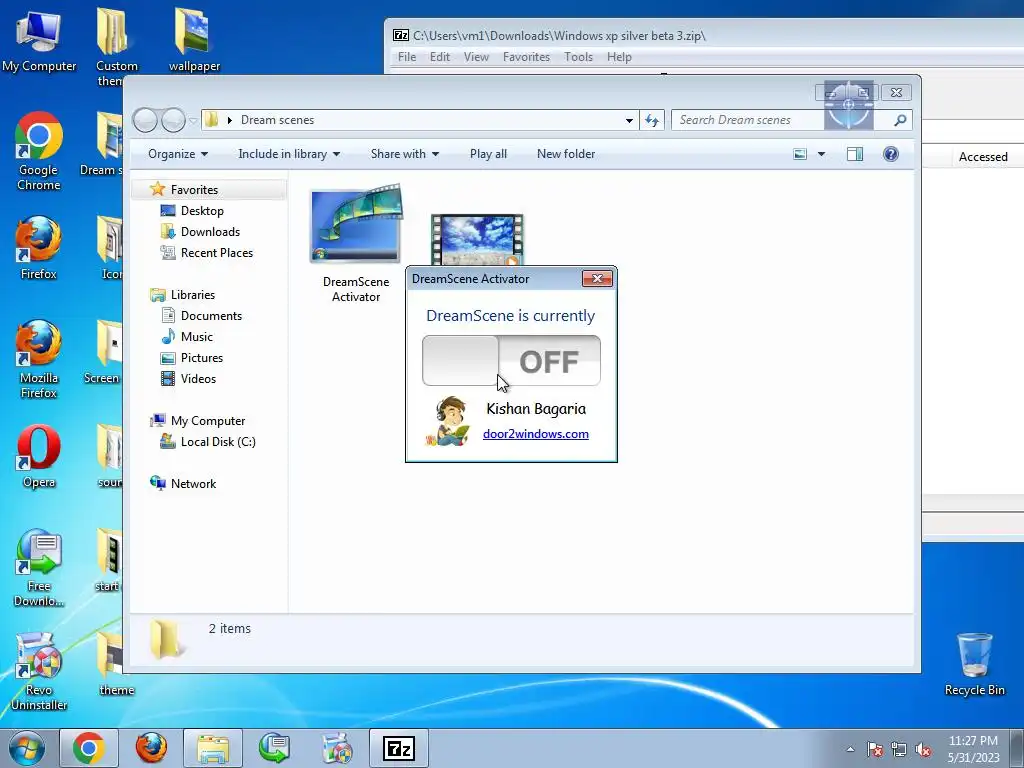Image resolution: width=1024 pixels, height=768 pixels.
Task: Open the Documents library
Action: coord(211,315)
